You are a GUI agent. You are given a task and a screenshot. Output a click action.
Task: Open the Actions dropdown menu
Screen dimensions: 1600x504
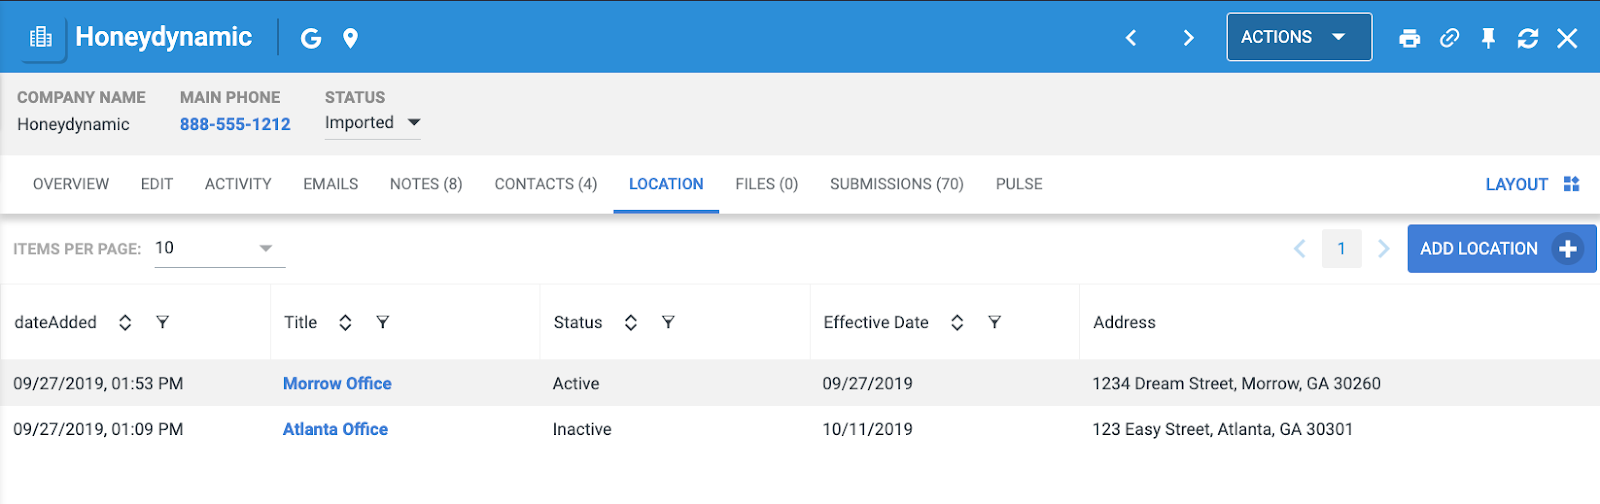[1298, 37]
